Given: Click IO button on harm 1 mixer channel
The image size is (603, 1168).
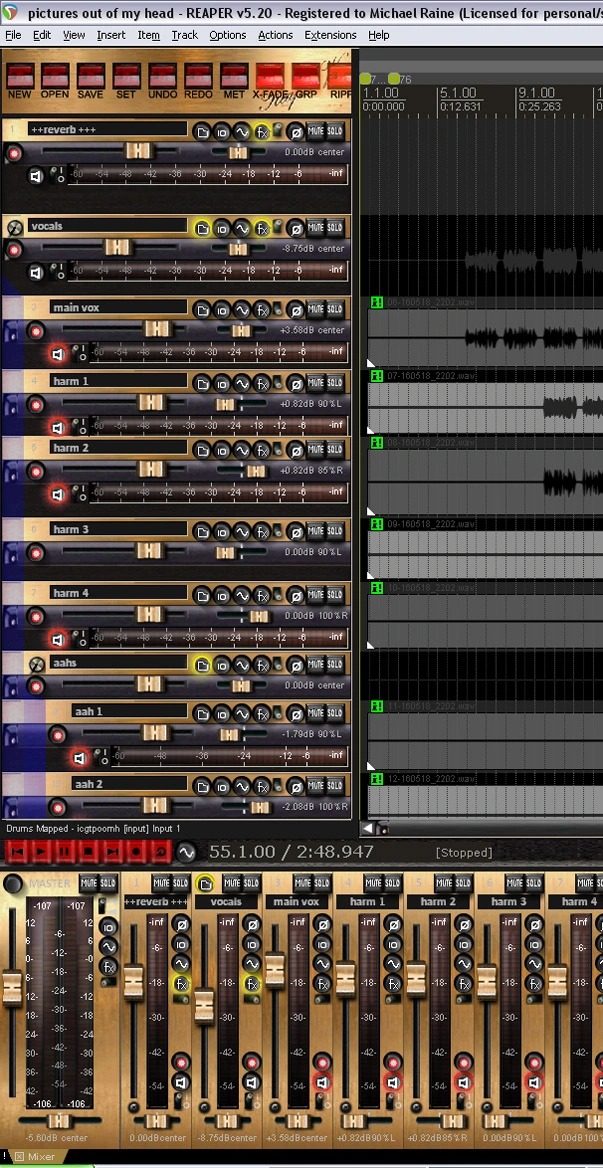Looking at the screenshot, I should click(x=393, y=945).
